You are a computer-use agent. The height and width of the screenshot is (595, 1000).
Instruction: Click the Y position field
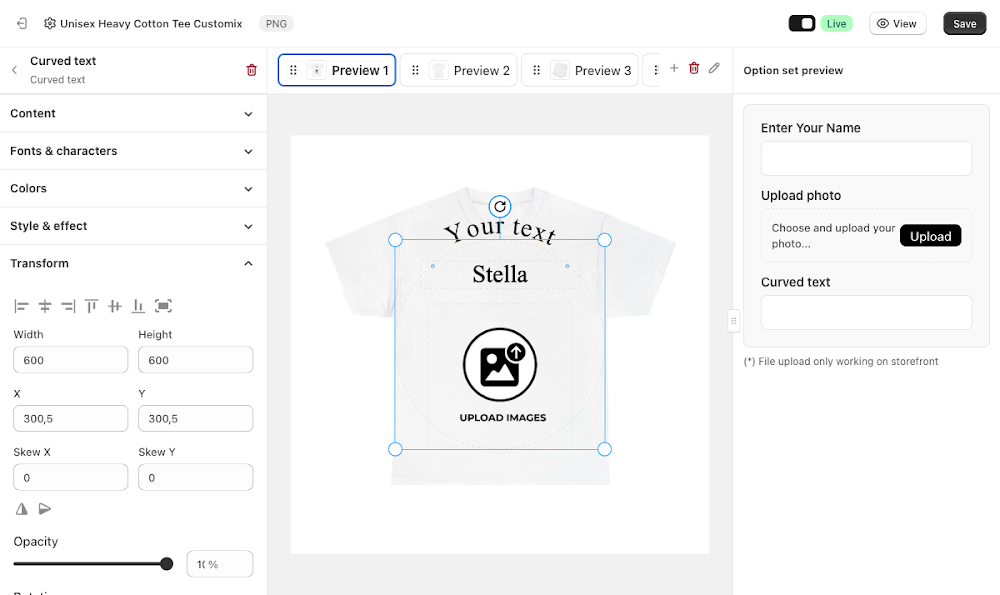(x=196, y=419)
